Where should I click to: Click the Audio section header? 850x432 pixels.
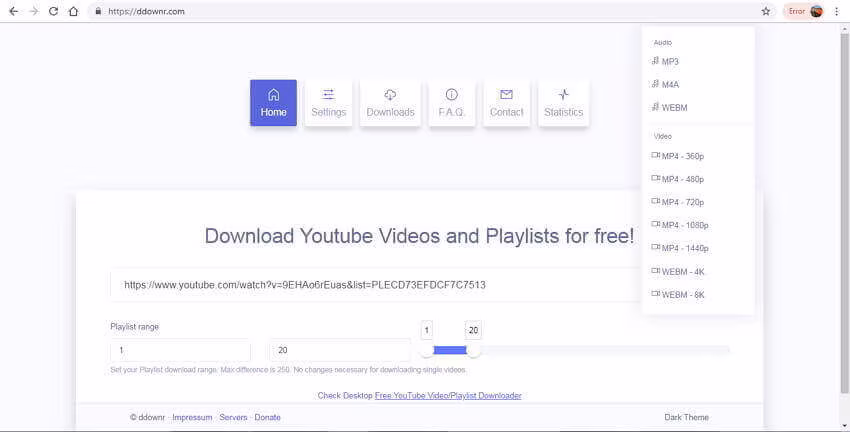tap(662, 42)
